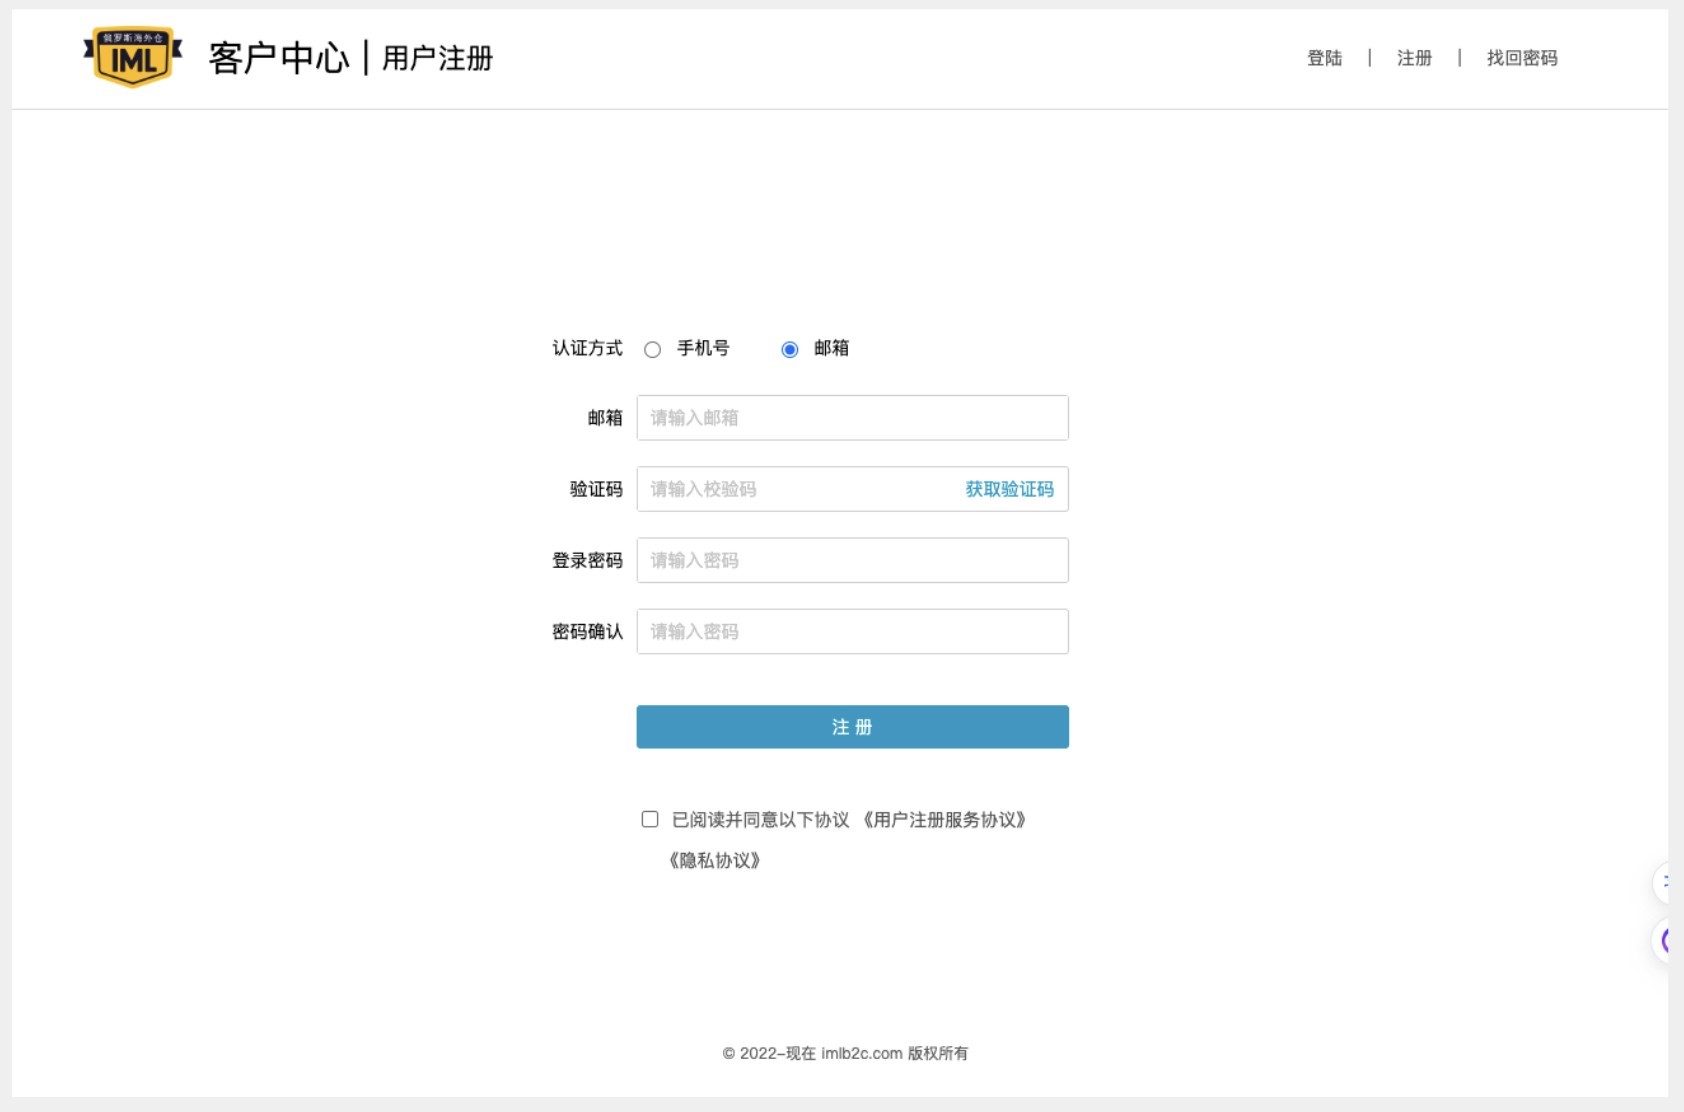
Task: Click the IML logo in the header
Action: 134,58
